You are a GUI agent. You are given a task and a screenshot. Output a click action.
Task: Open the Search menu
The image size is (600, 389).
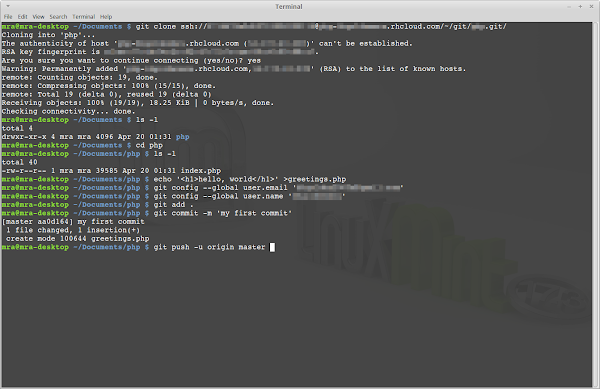58,16
